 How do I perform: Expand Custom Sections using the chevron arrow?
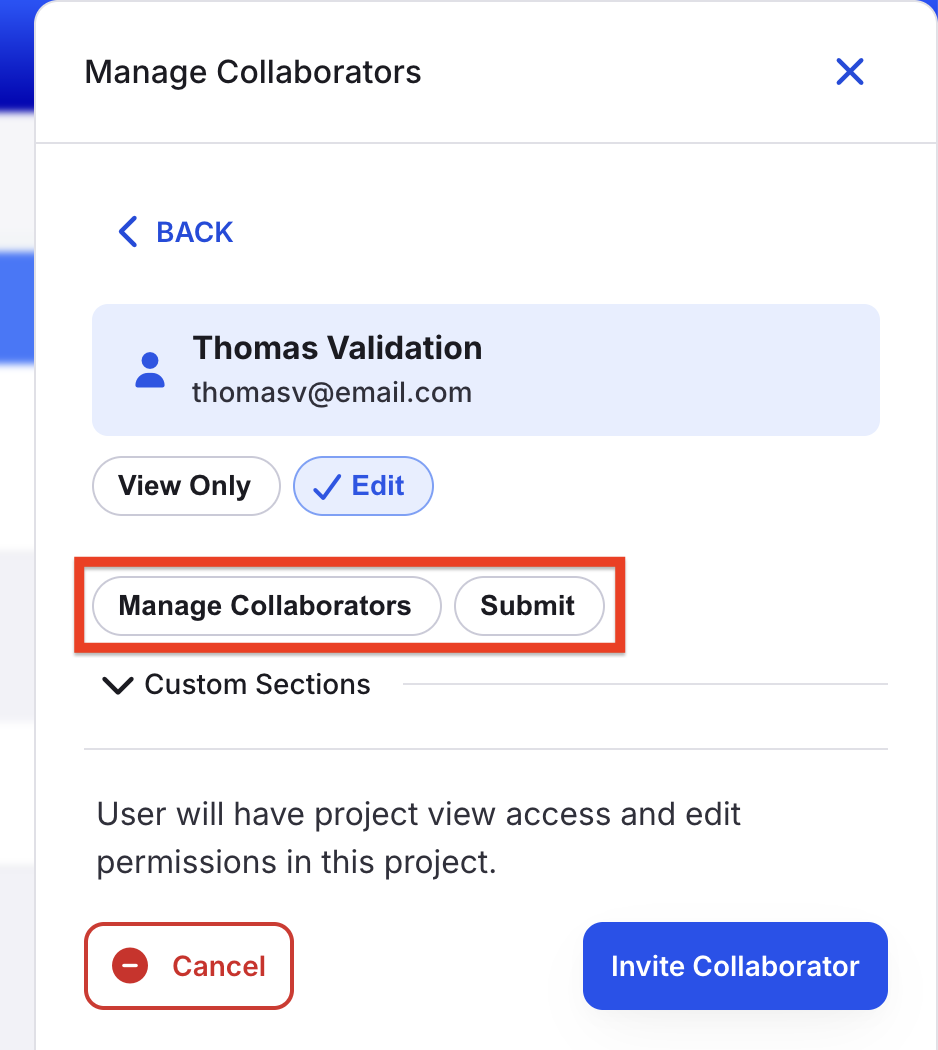(117, 685)
